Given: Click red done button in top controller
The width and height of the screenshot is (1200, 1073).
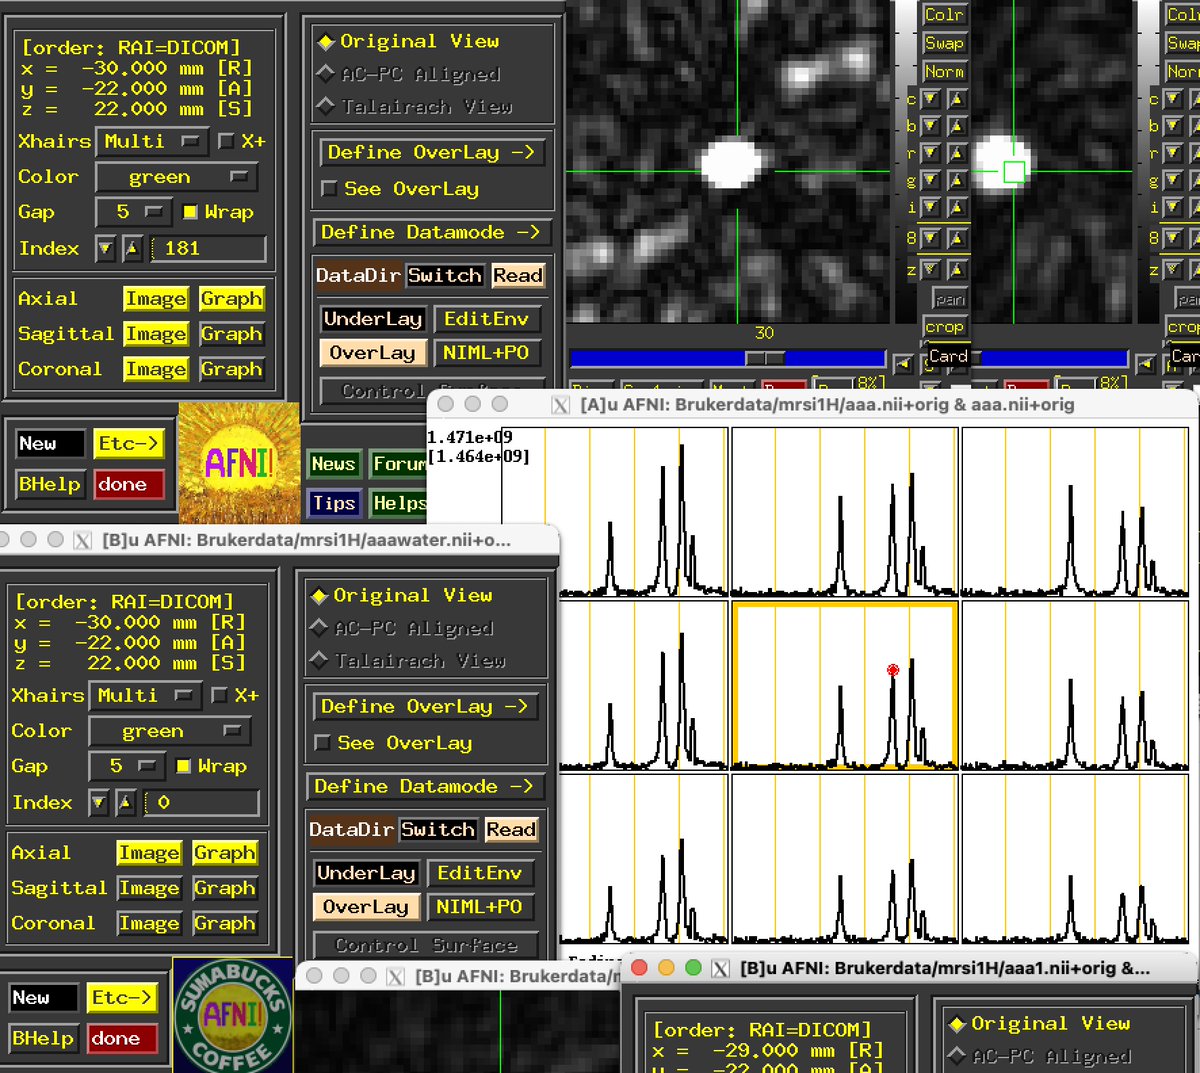Looking at the screenshot, I should tap(130, 484).
